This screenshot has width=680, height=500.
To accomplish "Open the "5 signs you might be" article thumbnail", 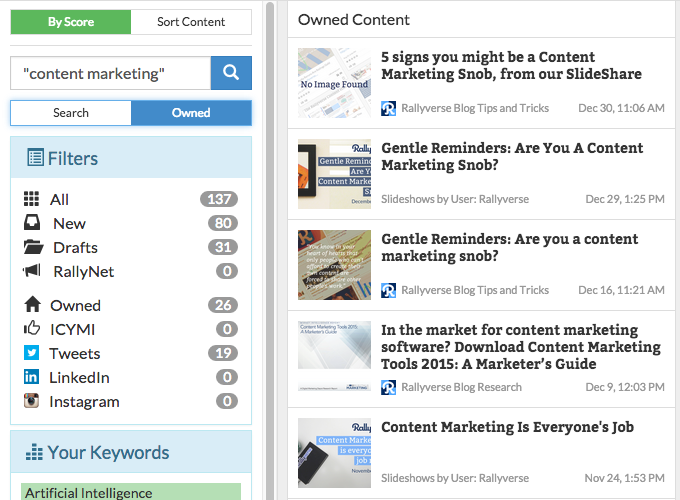I will [x=334, y=83].
